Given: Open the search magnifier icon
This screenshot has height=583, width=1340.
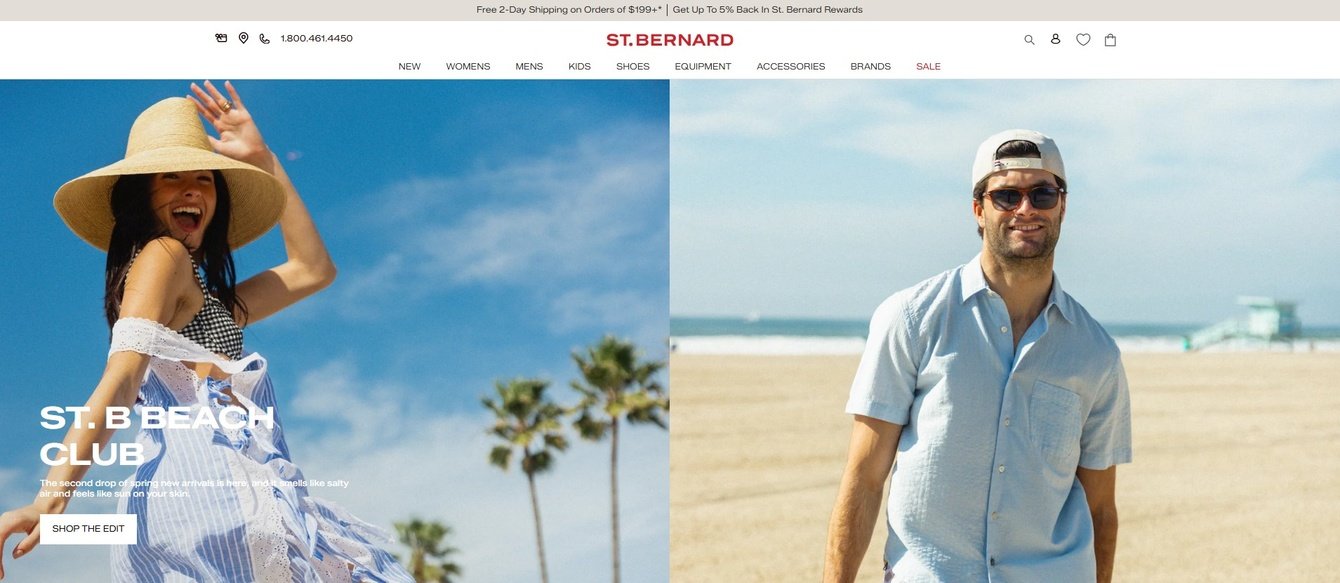Looking at the screenshot, I should [1029, 40].
